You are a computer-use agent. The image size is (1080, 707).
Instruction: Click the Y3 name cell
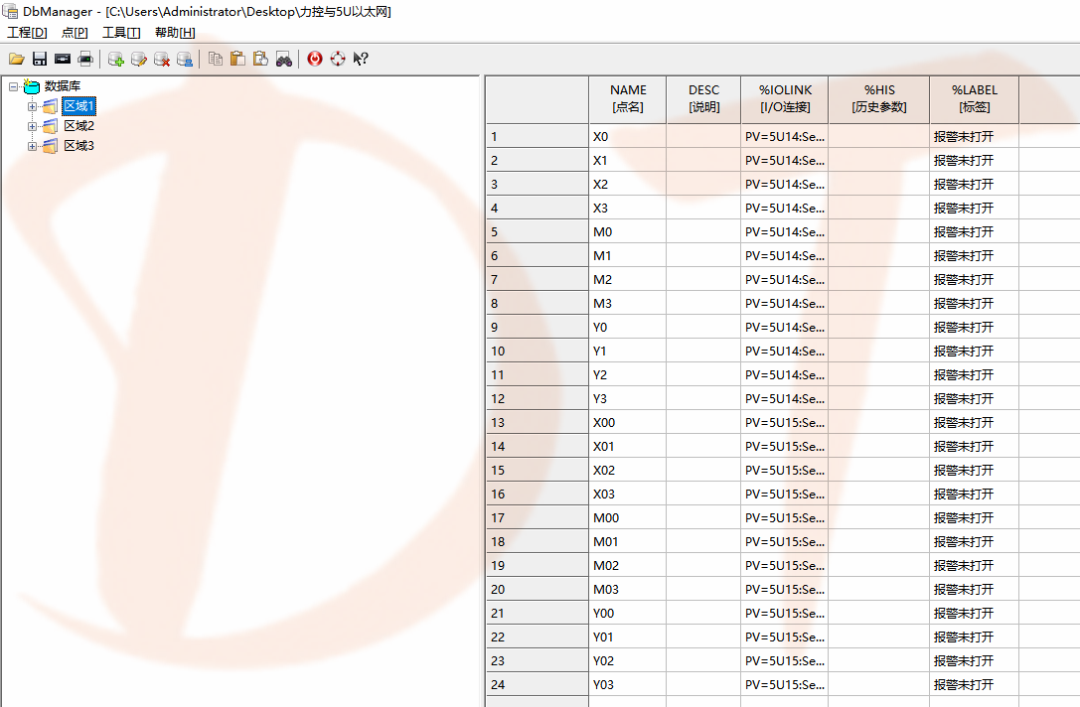click(627, 399)
